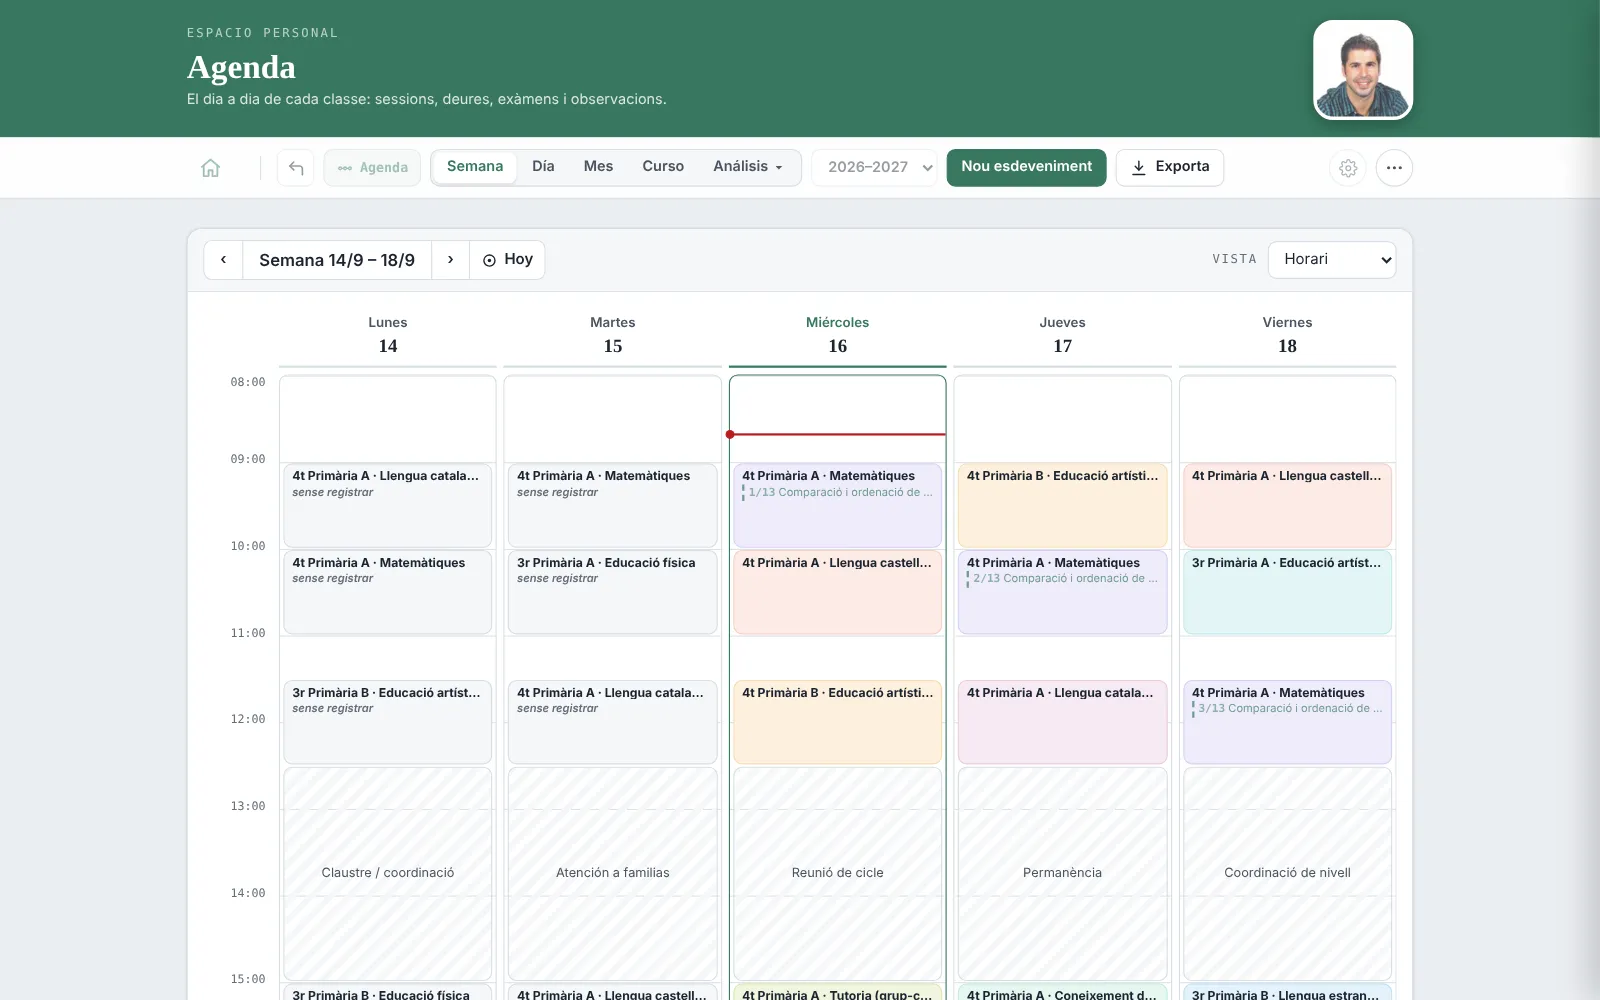
Task: Click the Reunió de cicle block
Action: pos(838,873)
